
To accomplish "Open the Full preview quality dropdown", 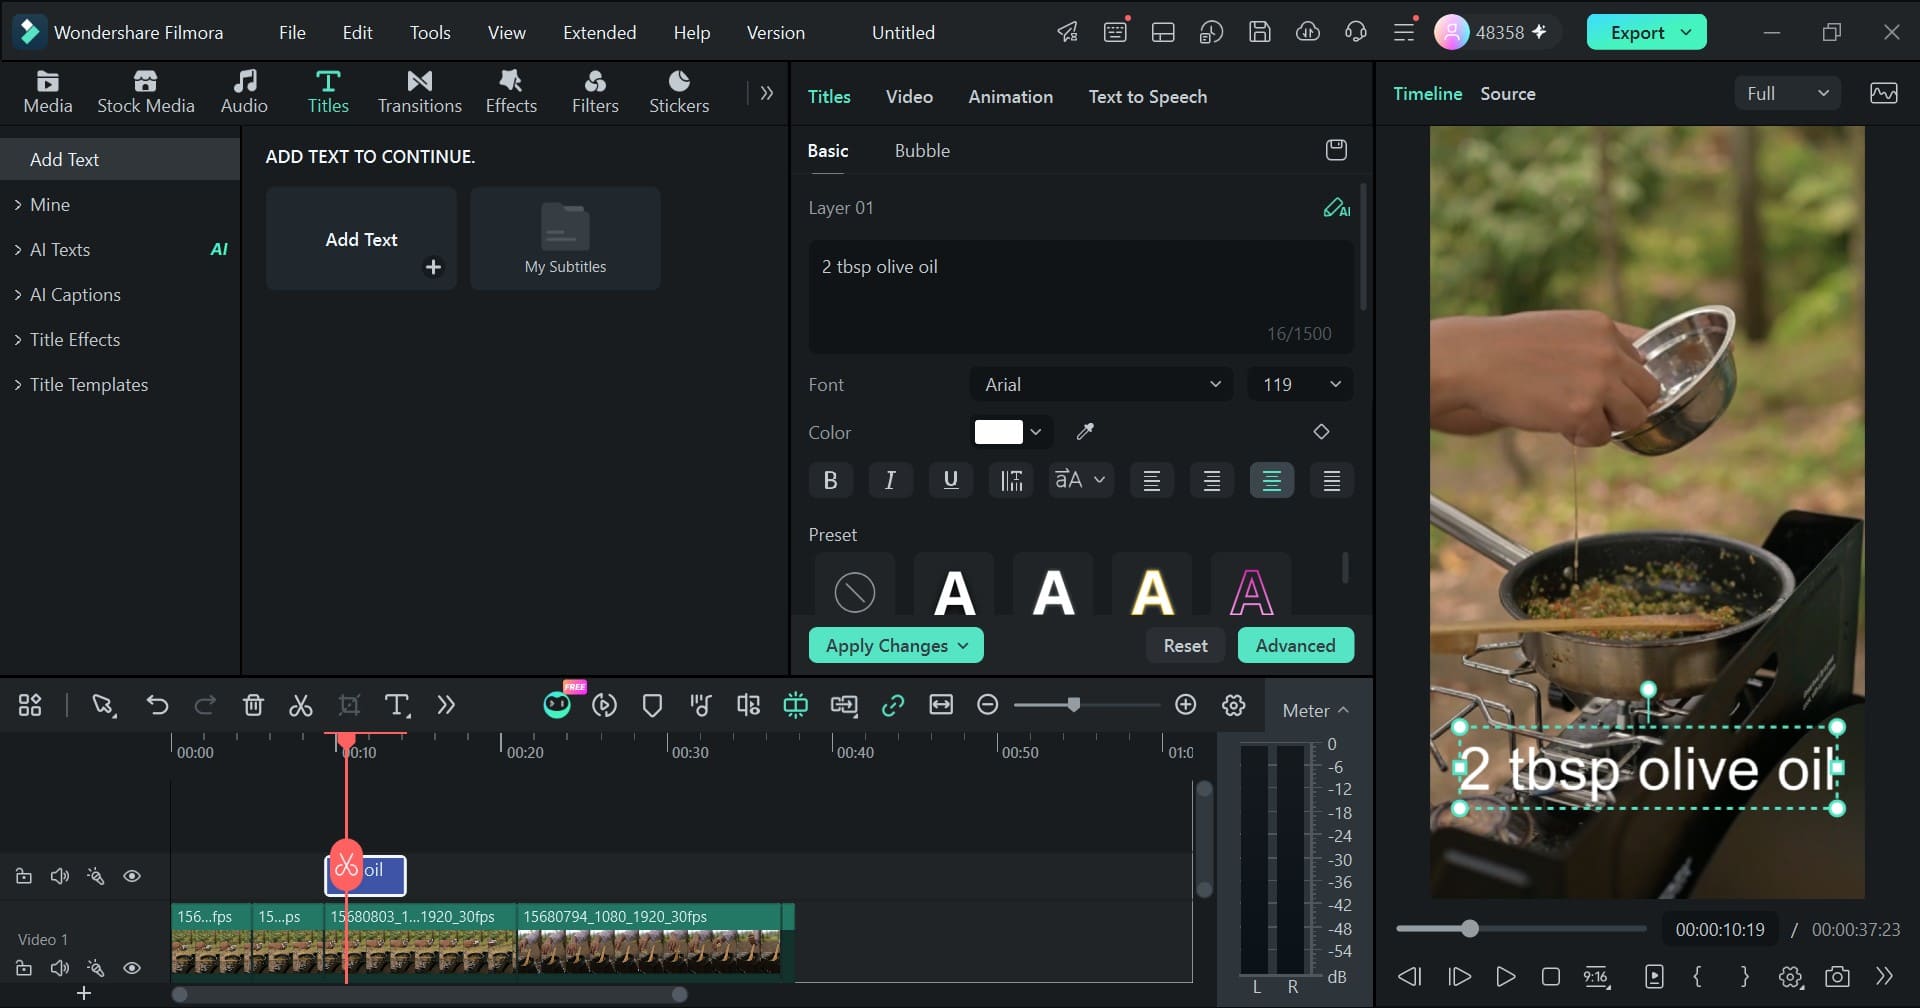I will pos(1787,93).
